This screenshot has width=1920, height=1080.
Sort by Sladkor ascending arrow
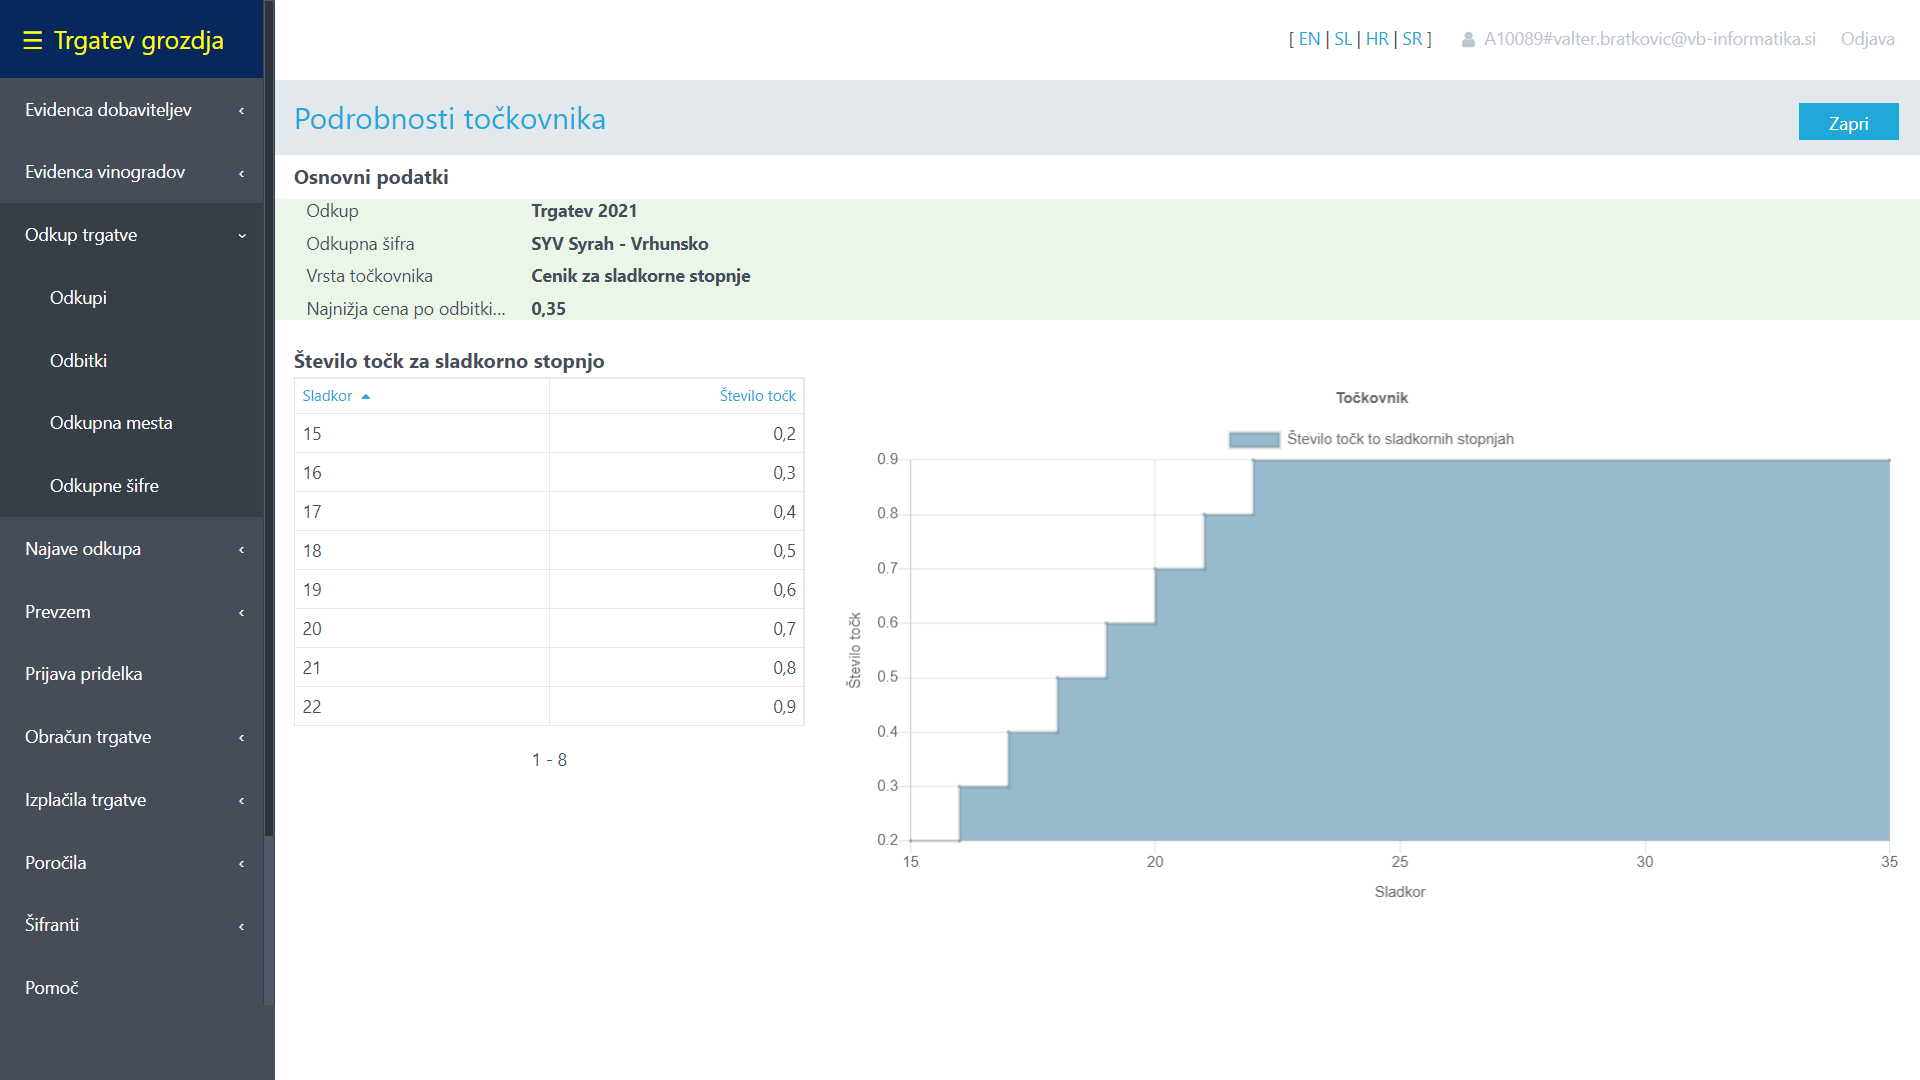366,397
